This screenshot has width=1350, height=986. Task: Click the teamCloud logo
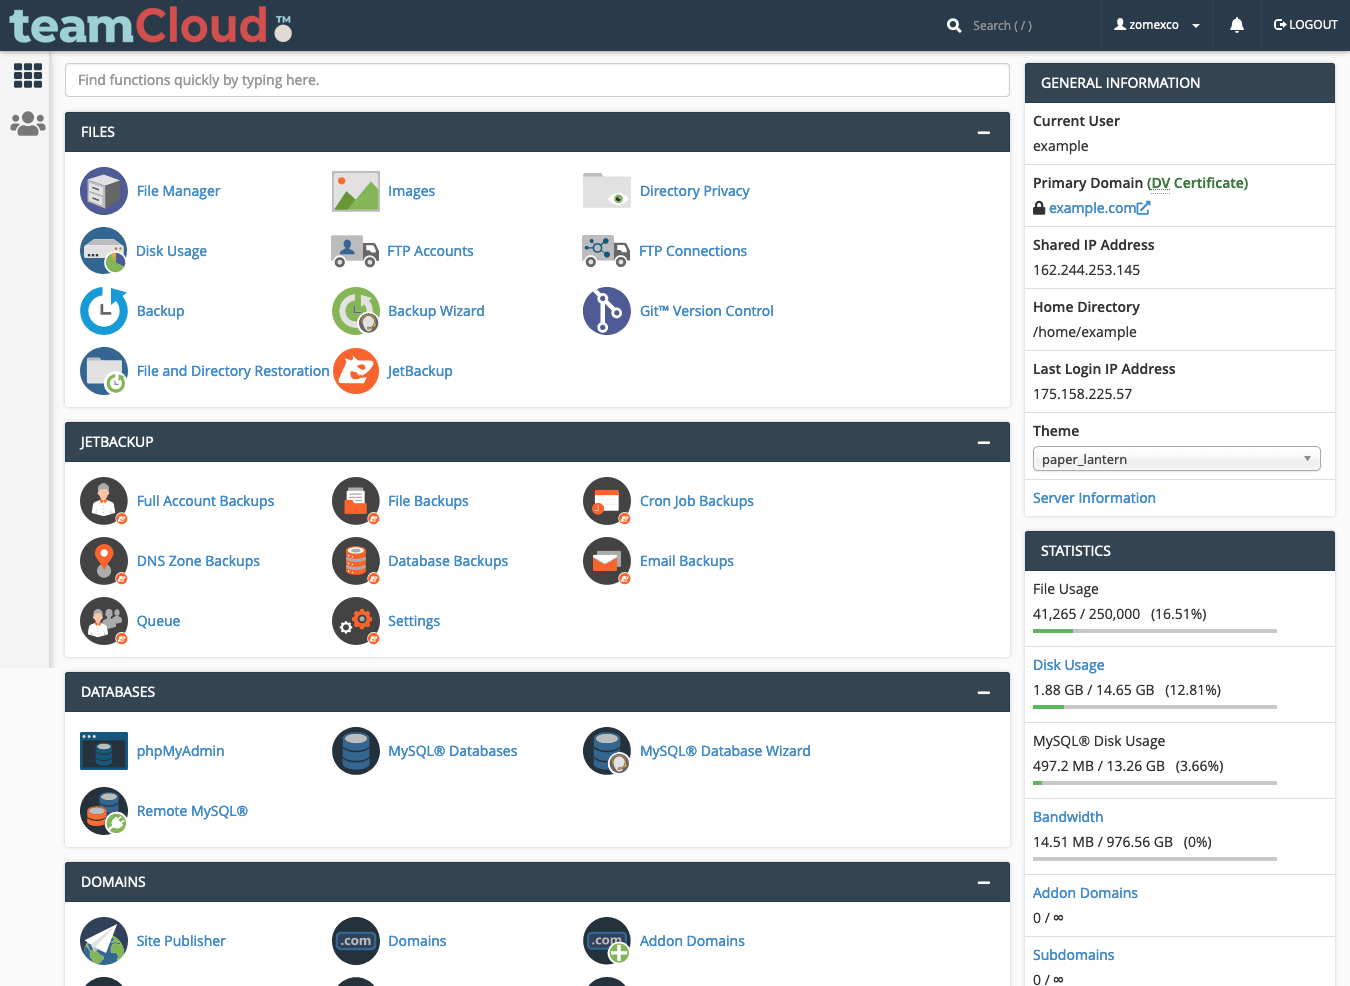click(x=150, y=25)
